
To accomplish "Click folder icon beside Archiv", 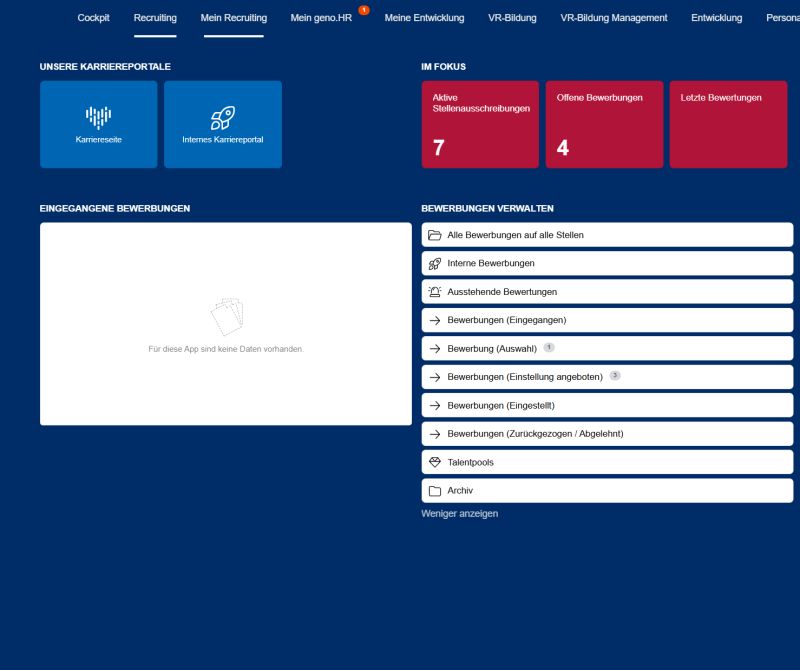I will (x=434, y=491).
